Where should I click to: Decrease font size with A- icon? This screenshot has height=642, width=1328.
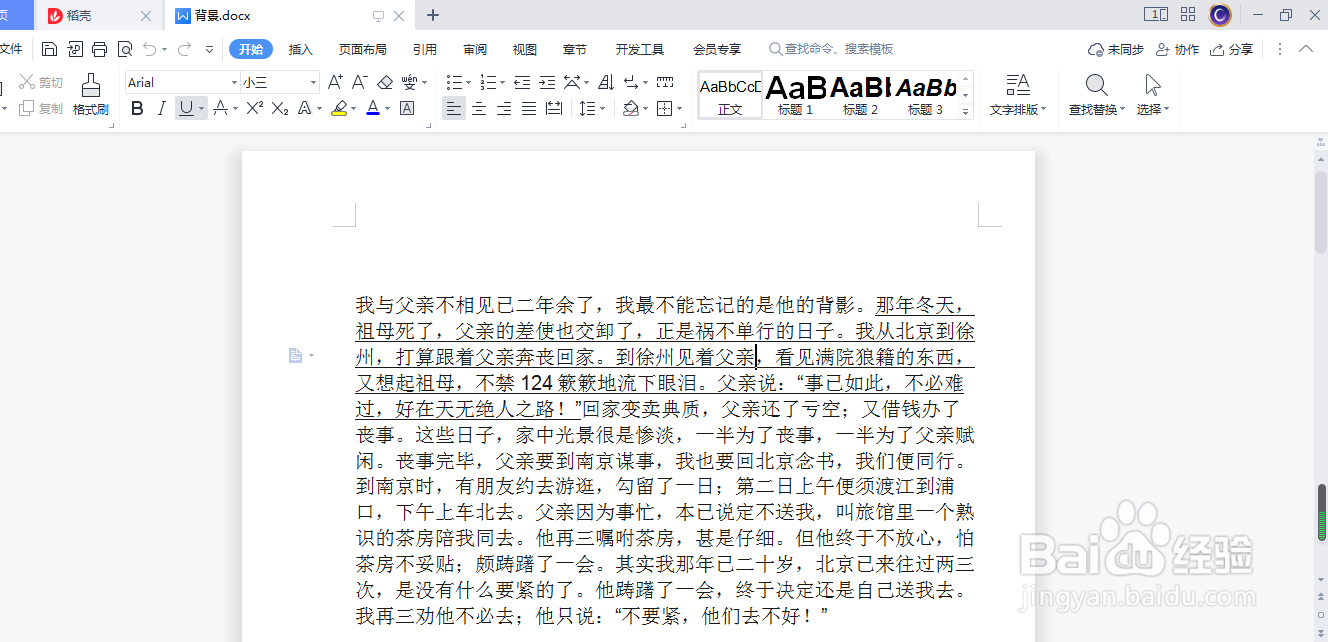(x=360, y=82)
